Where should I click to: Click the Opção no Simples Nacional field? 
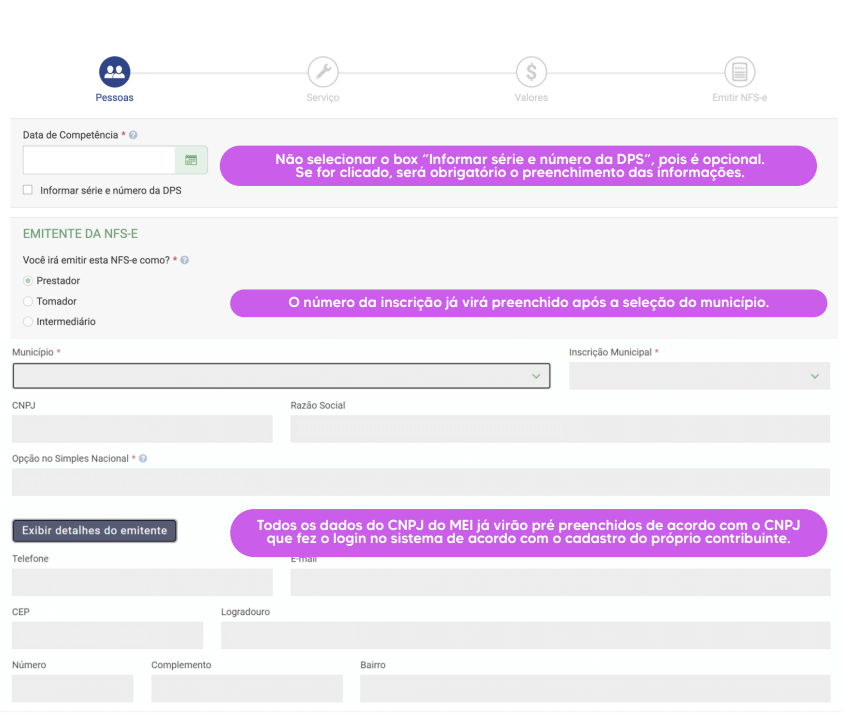[x=420, y=482]
